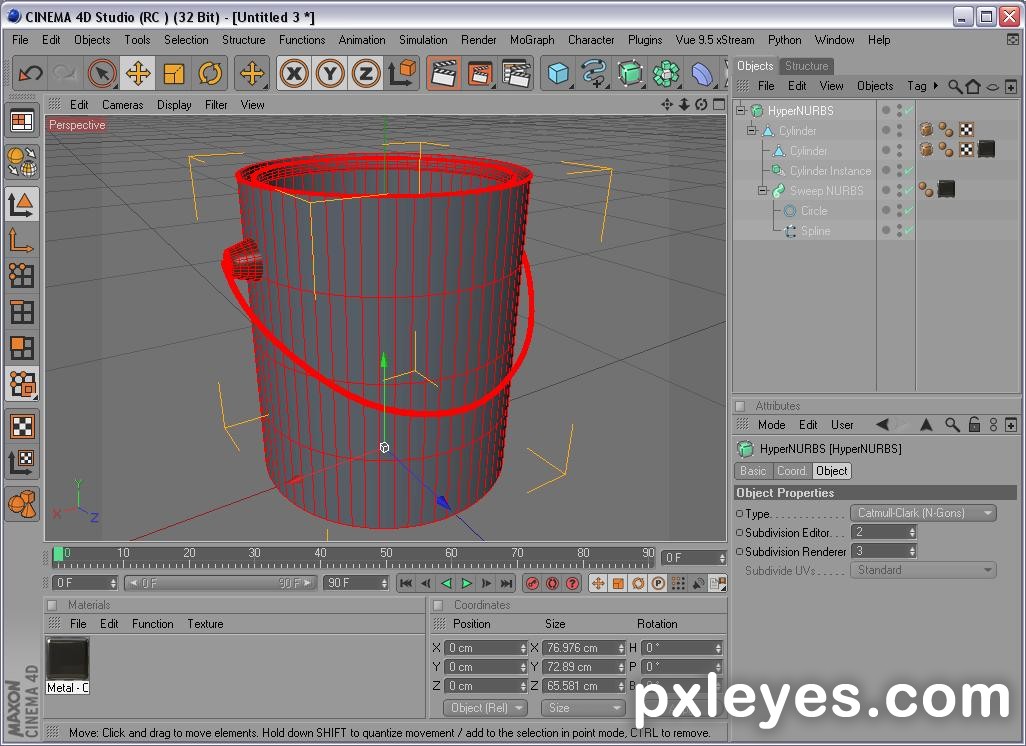Render to Picture Viewer icon
This screenshot has width=1026, height=746.
480,73
